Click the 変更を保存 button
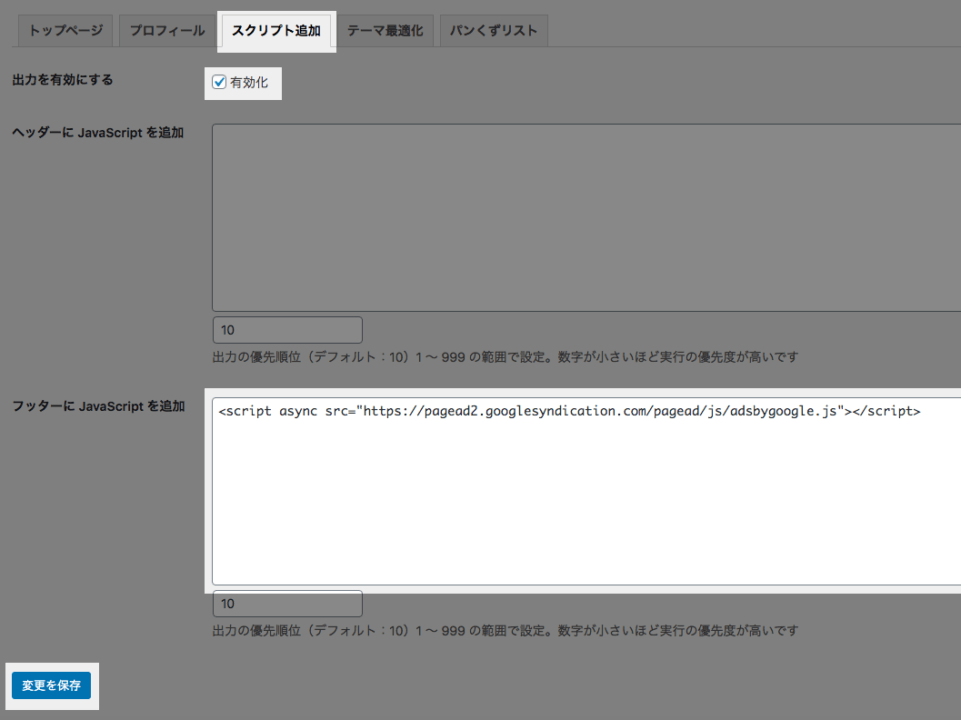The height and width of the screenshot is (720, 961). pyautogui.click(x=51, y=685)
